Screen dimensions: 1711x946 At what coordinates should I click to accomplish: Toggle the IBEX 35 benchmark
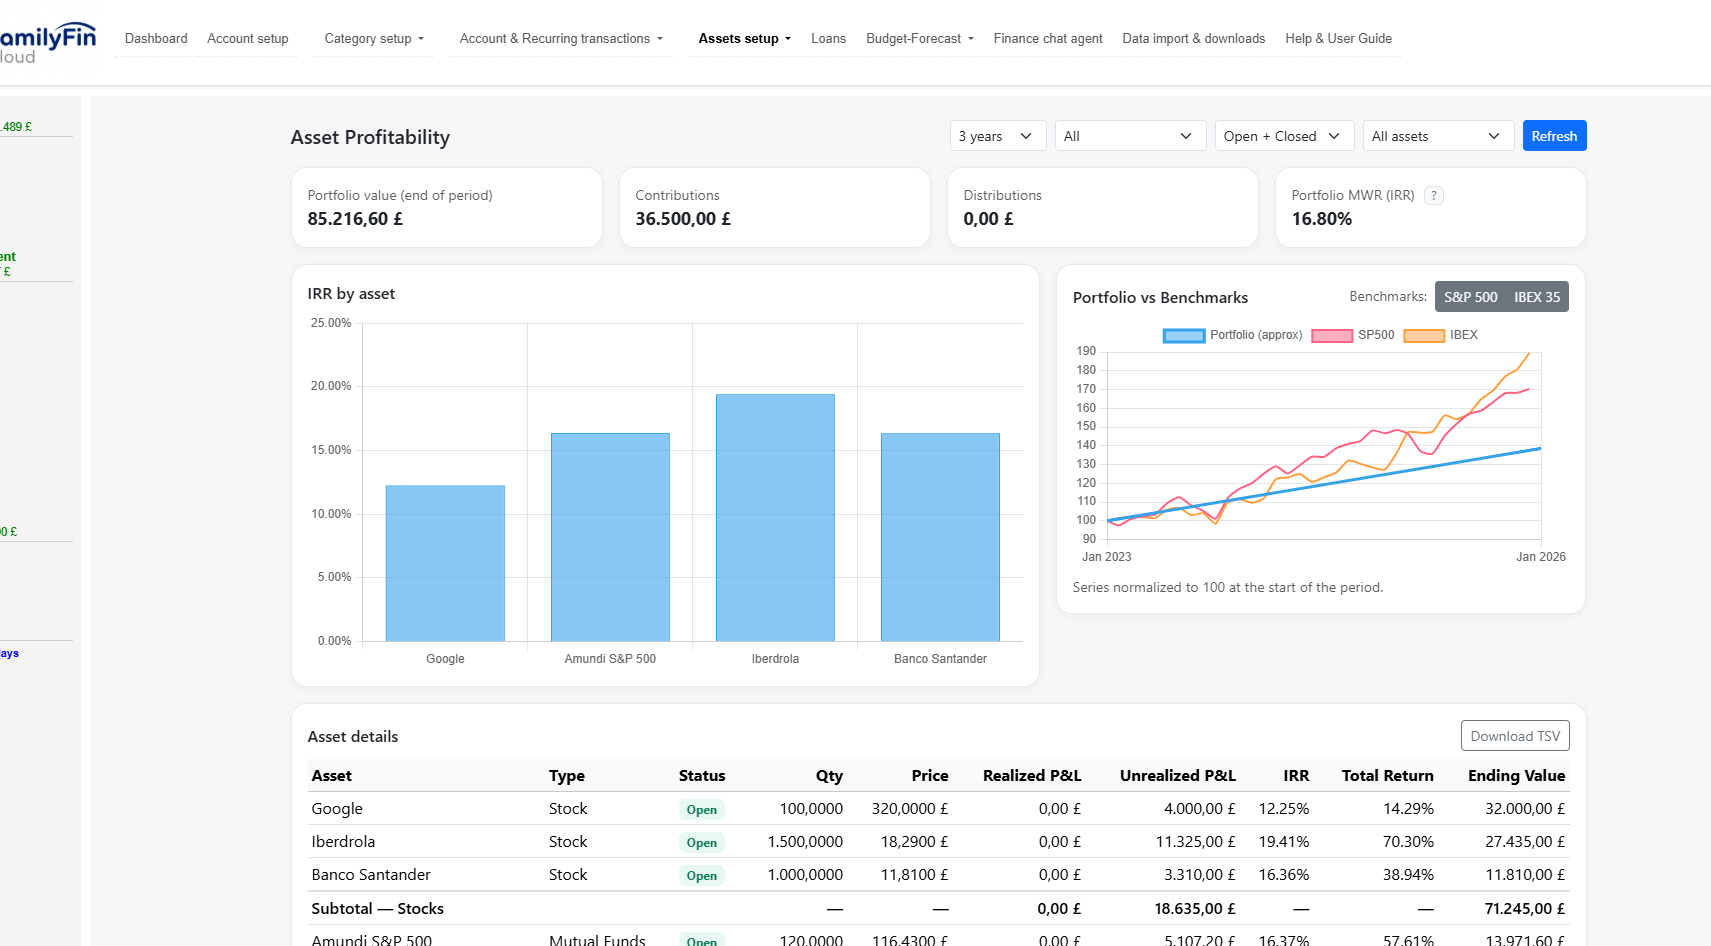tap(1537, 297)
